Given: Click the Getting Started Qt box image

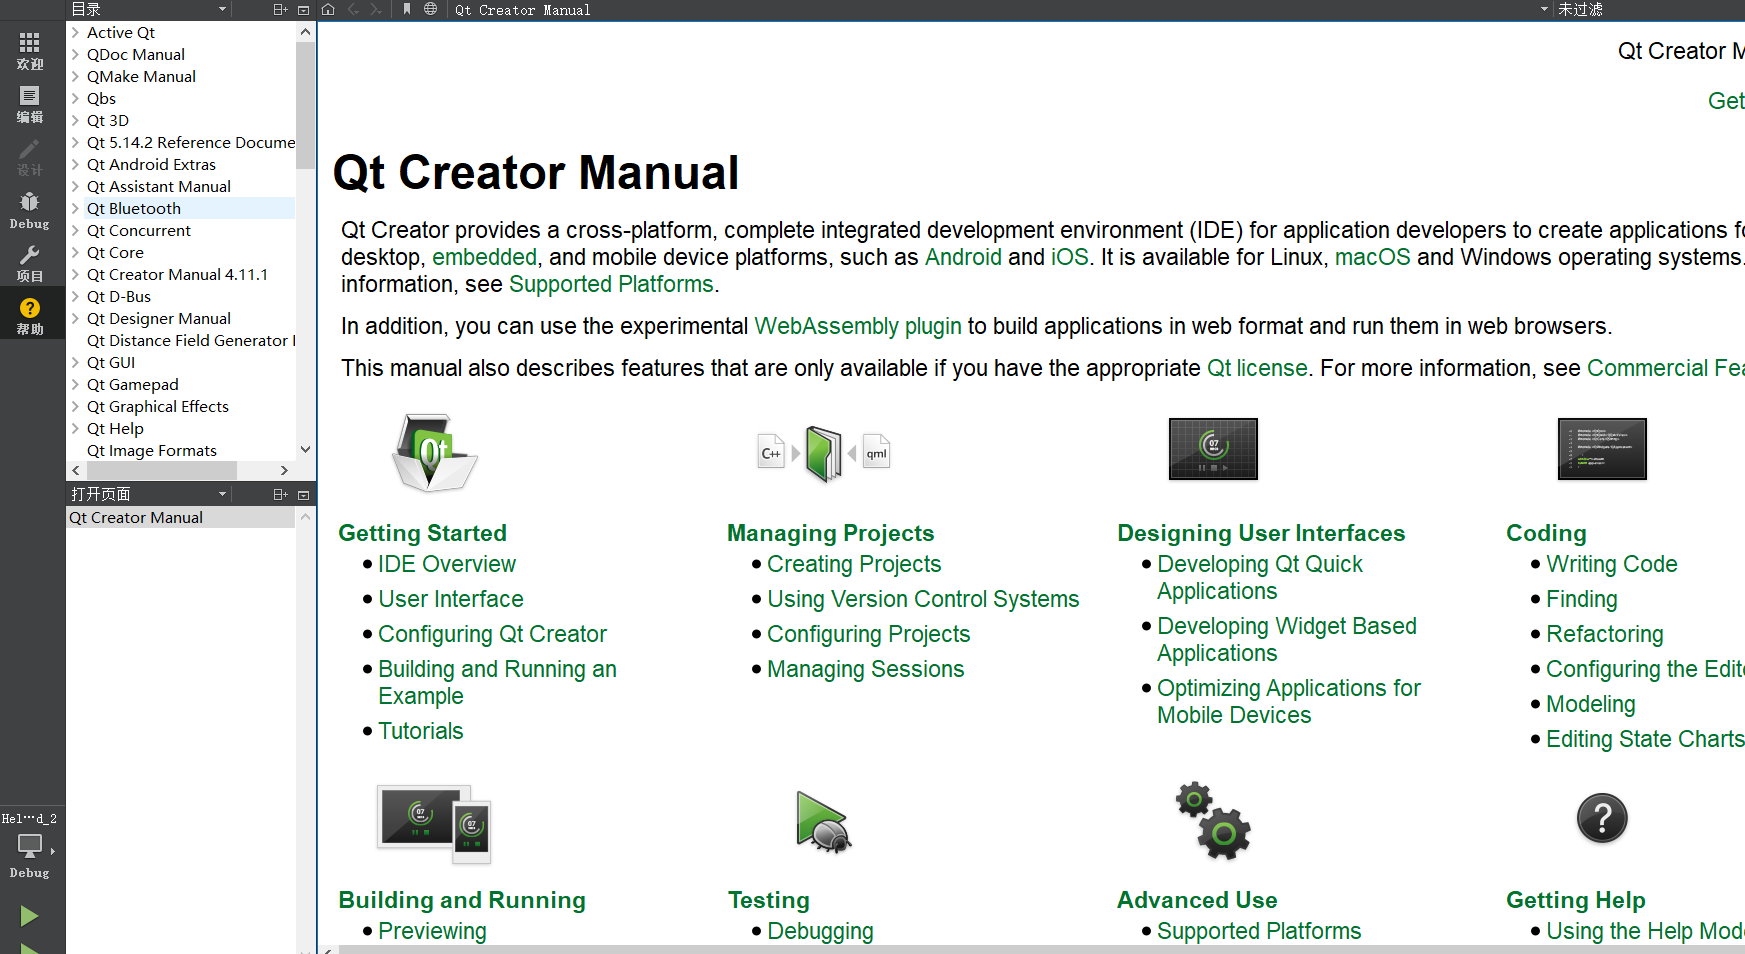Looking at the screenshot, I should pyautogui.click(x=434, y=452).
